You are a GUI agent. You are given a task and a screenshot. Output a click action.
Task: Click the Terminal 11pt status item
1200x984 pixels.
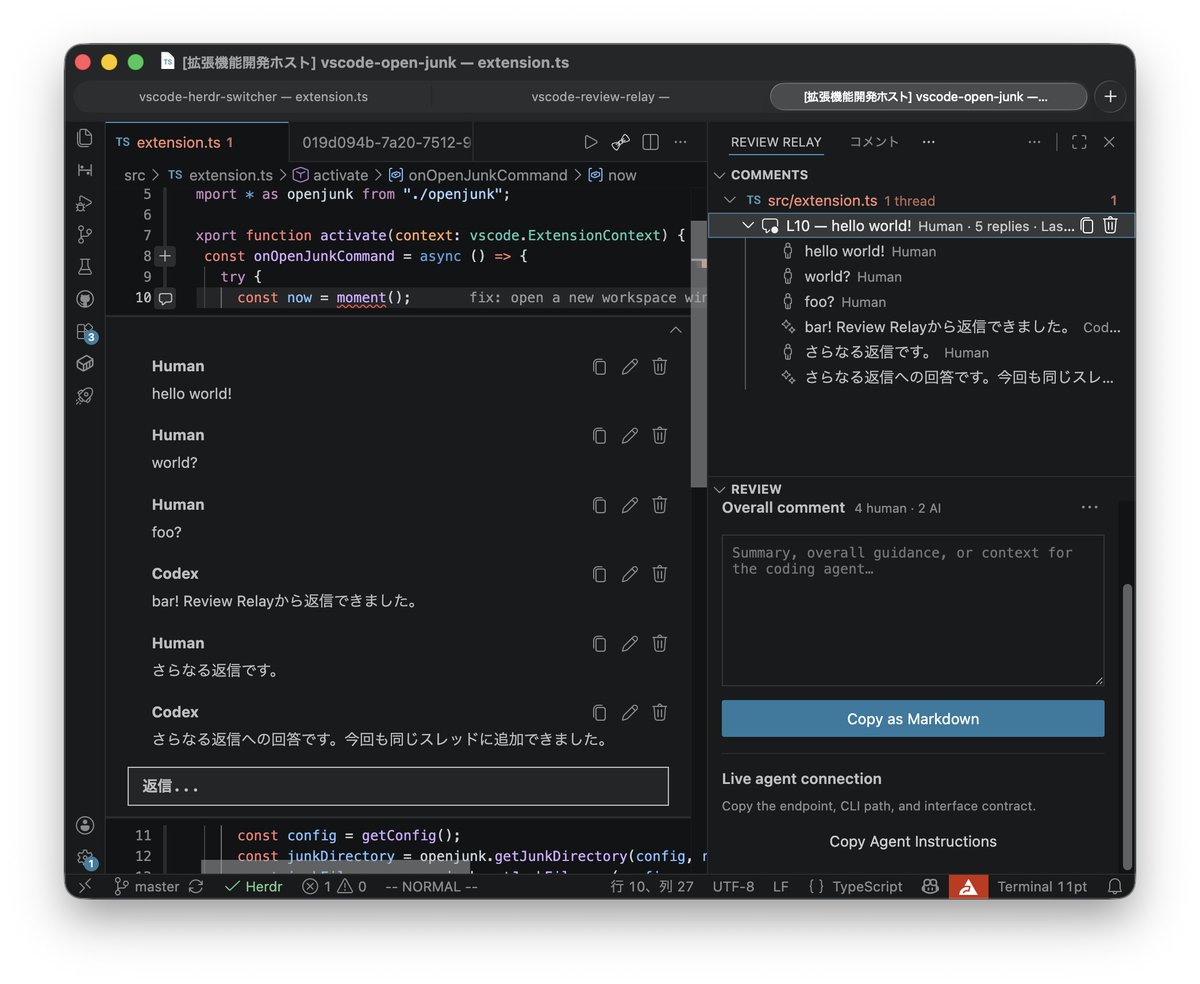[1042, 886]
